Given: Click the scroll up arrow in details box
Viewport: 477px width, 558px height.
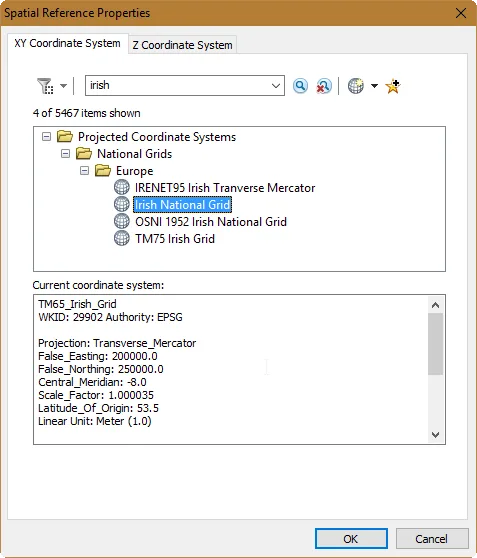Looking at the screenshot, I should coord(435,305).
